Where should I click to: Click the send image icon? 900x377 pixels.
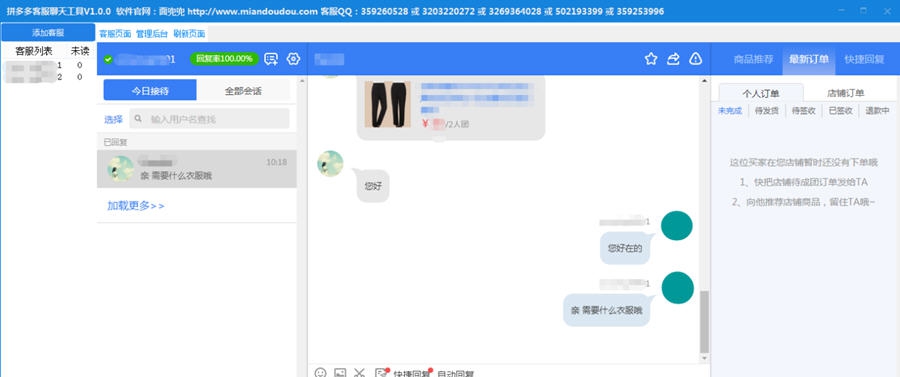tap(340, 374)
